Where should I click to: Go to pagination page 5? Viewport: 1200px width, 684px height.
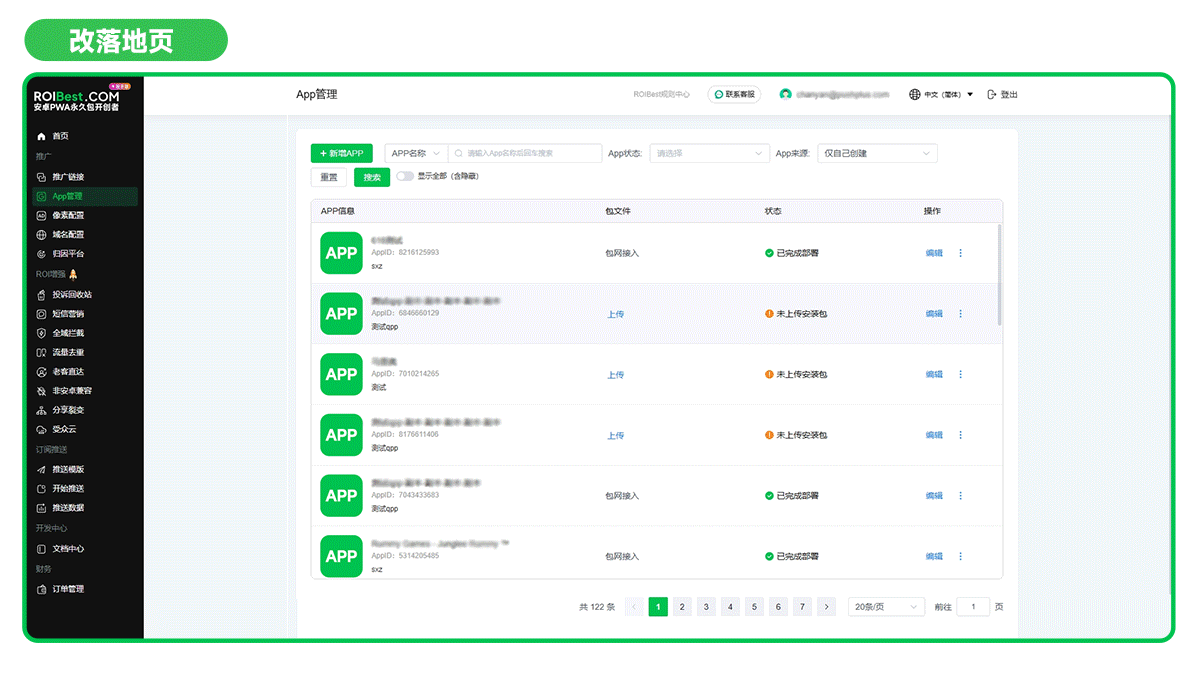(x=754, y=606)
